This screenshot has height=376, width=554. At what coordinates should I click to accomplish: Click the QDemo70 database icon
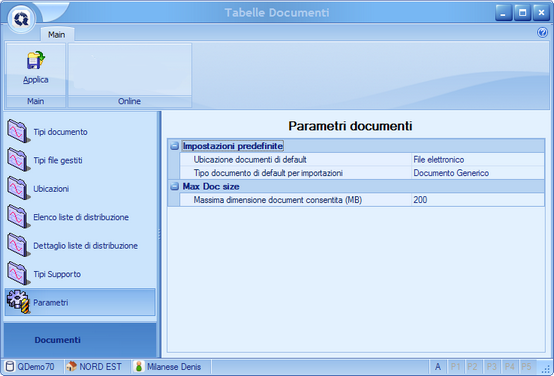10,366
